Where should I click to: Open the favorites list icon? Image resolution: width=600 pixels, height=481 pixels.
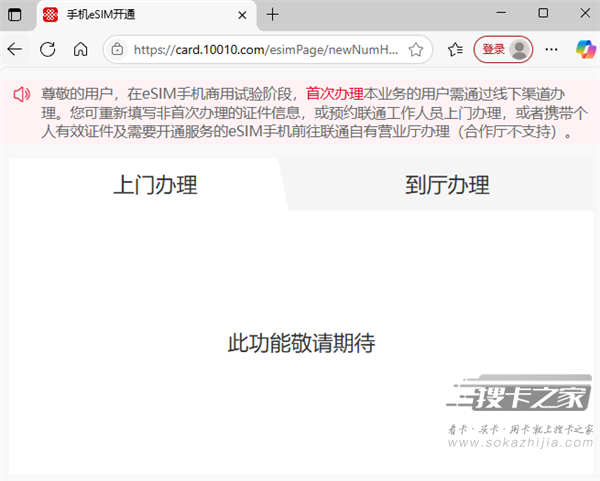click(x=455, y=49)
